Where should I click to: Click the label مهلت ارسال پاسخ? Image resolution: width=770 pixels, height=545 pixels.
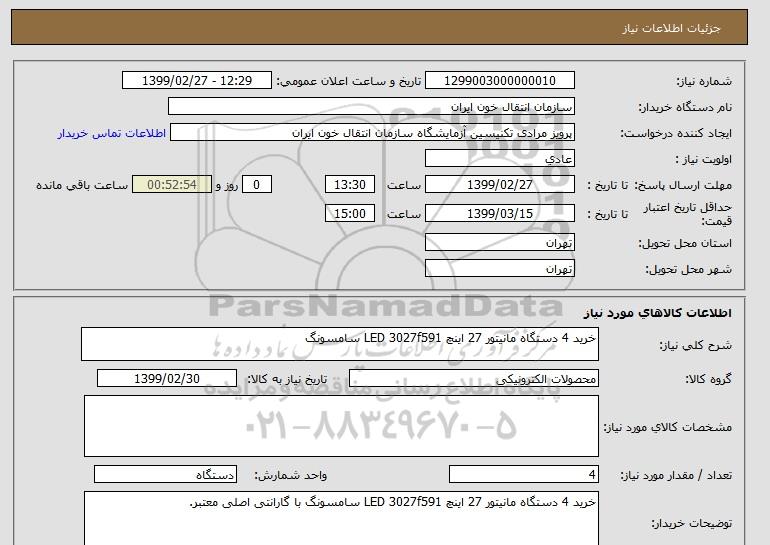pyautogui.click(x=683, y=185)
